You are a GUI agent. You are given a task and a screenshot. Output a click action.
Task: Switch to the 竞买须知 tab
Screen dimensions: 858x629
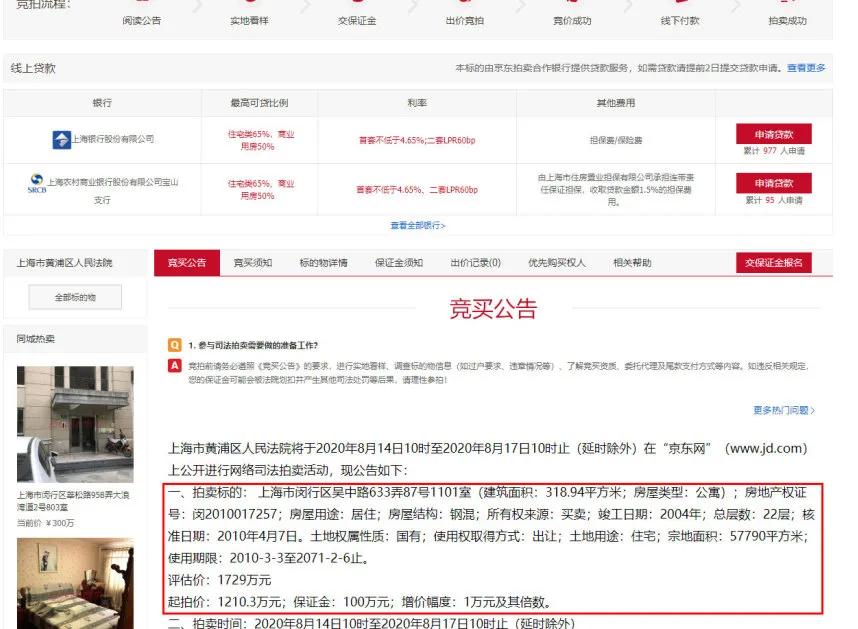tap(252, 261)
